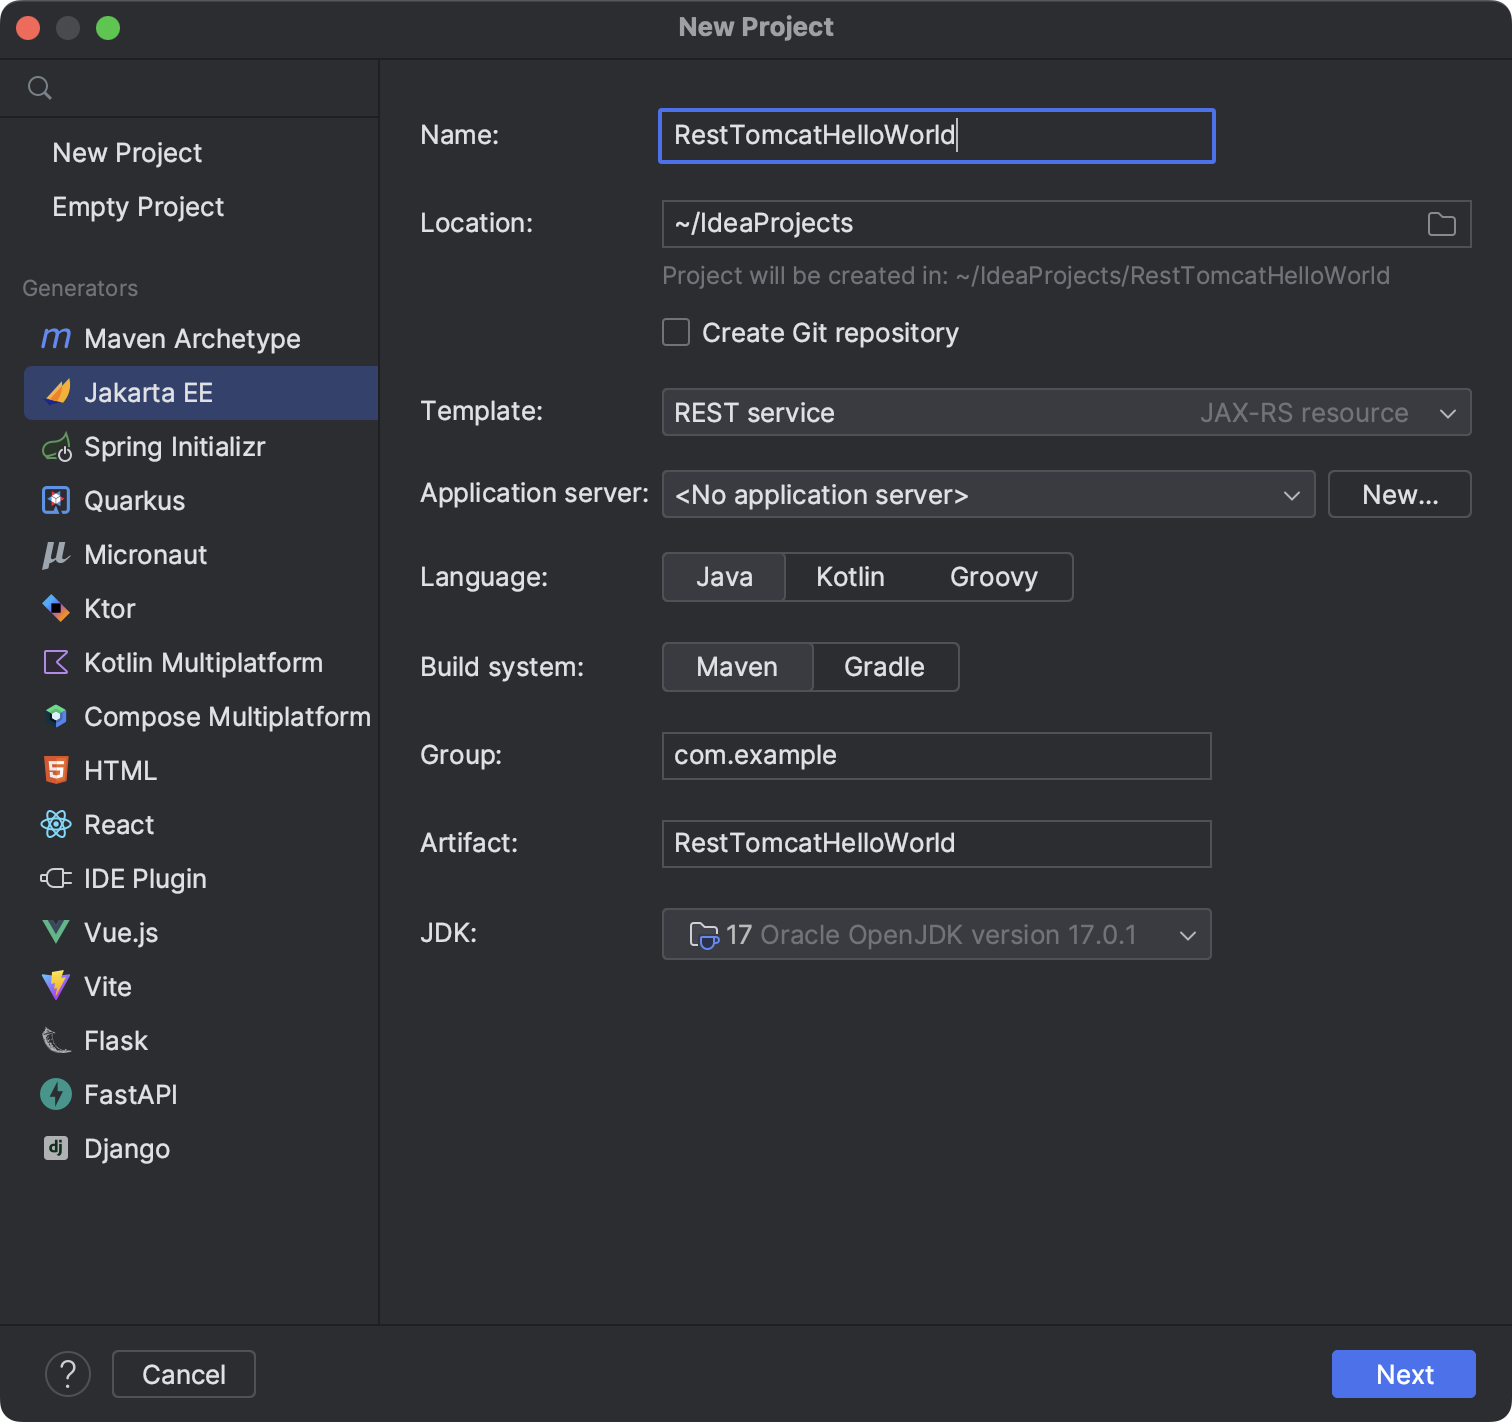
Task: Expand the JDK version dropdown
Action: pyautogui.click(x=1187, y=935)
